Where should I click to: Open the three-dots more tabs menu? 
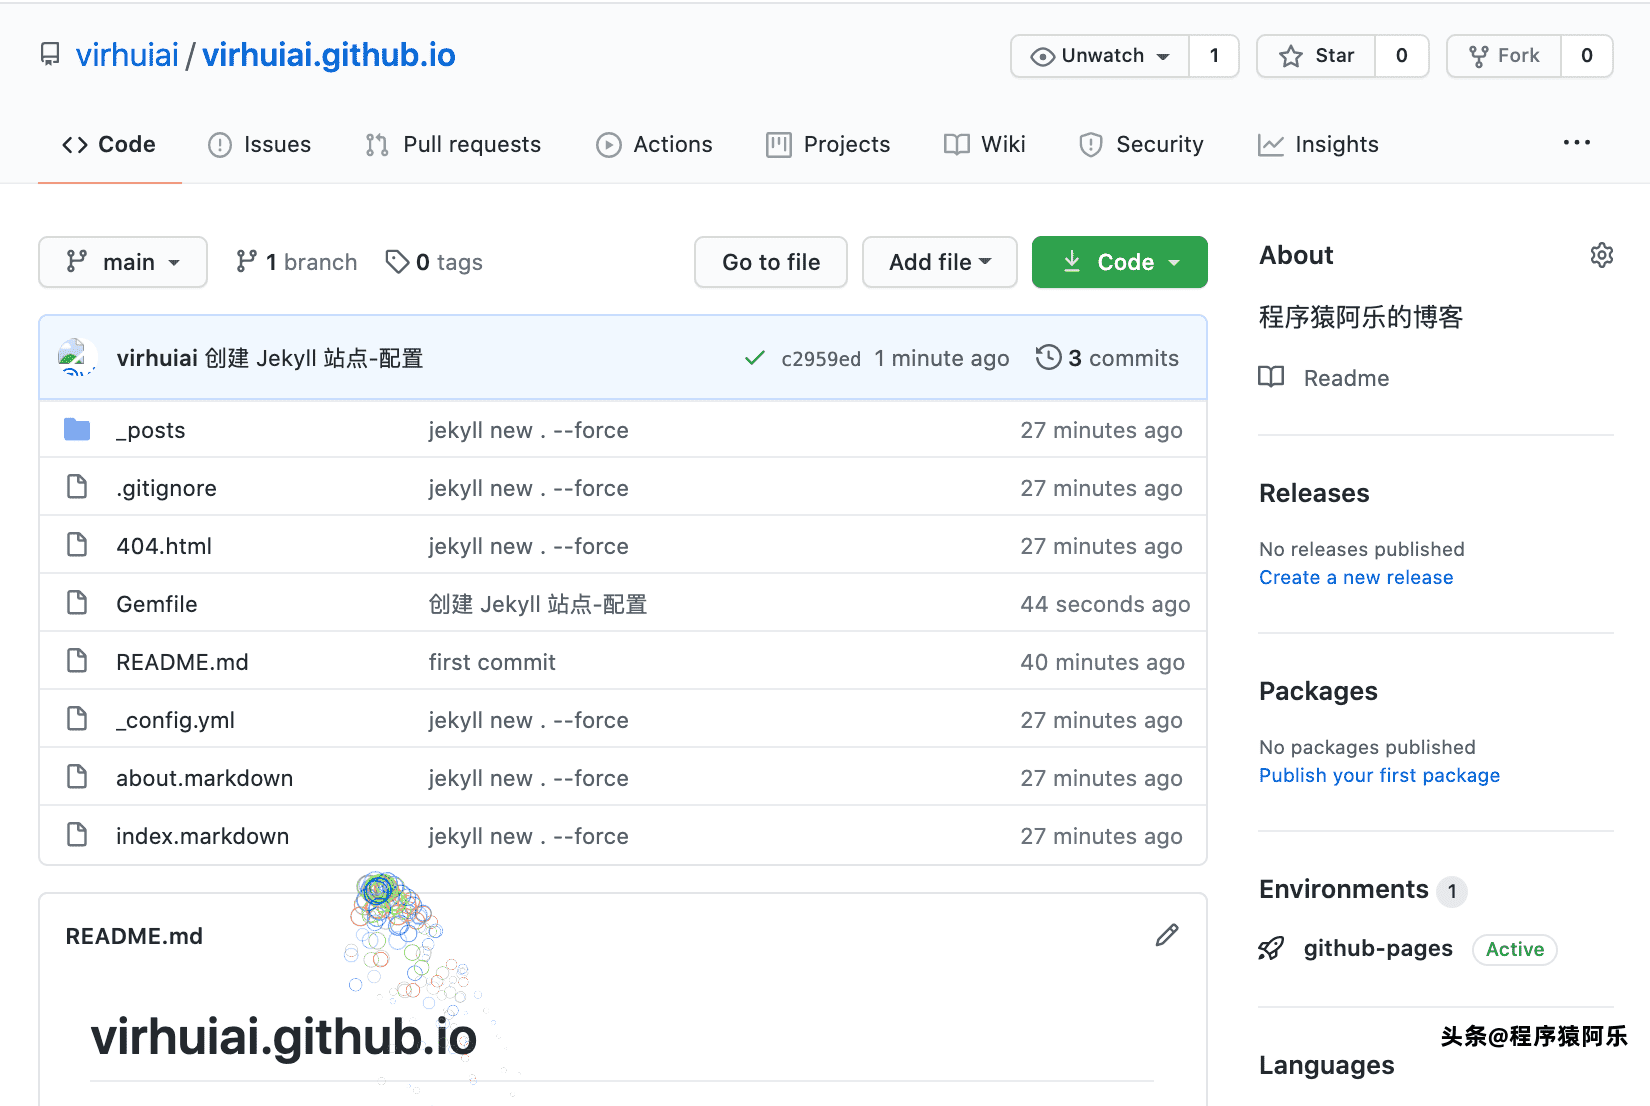(x=1576, y=143)
